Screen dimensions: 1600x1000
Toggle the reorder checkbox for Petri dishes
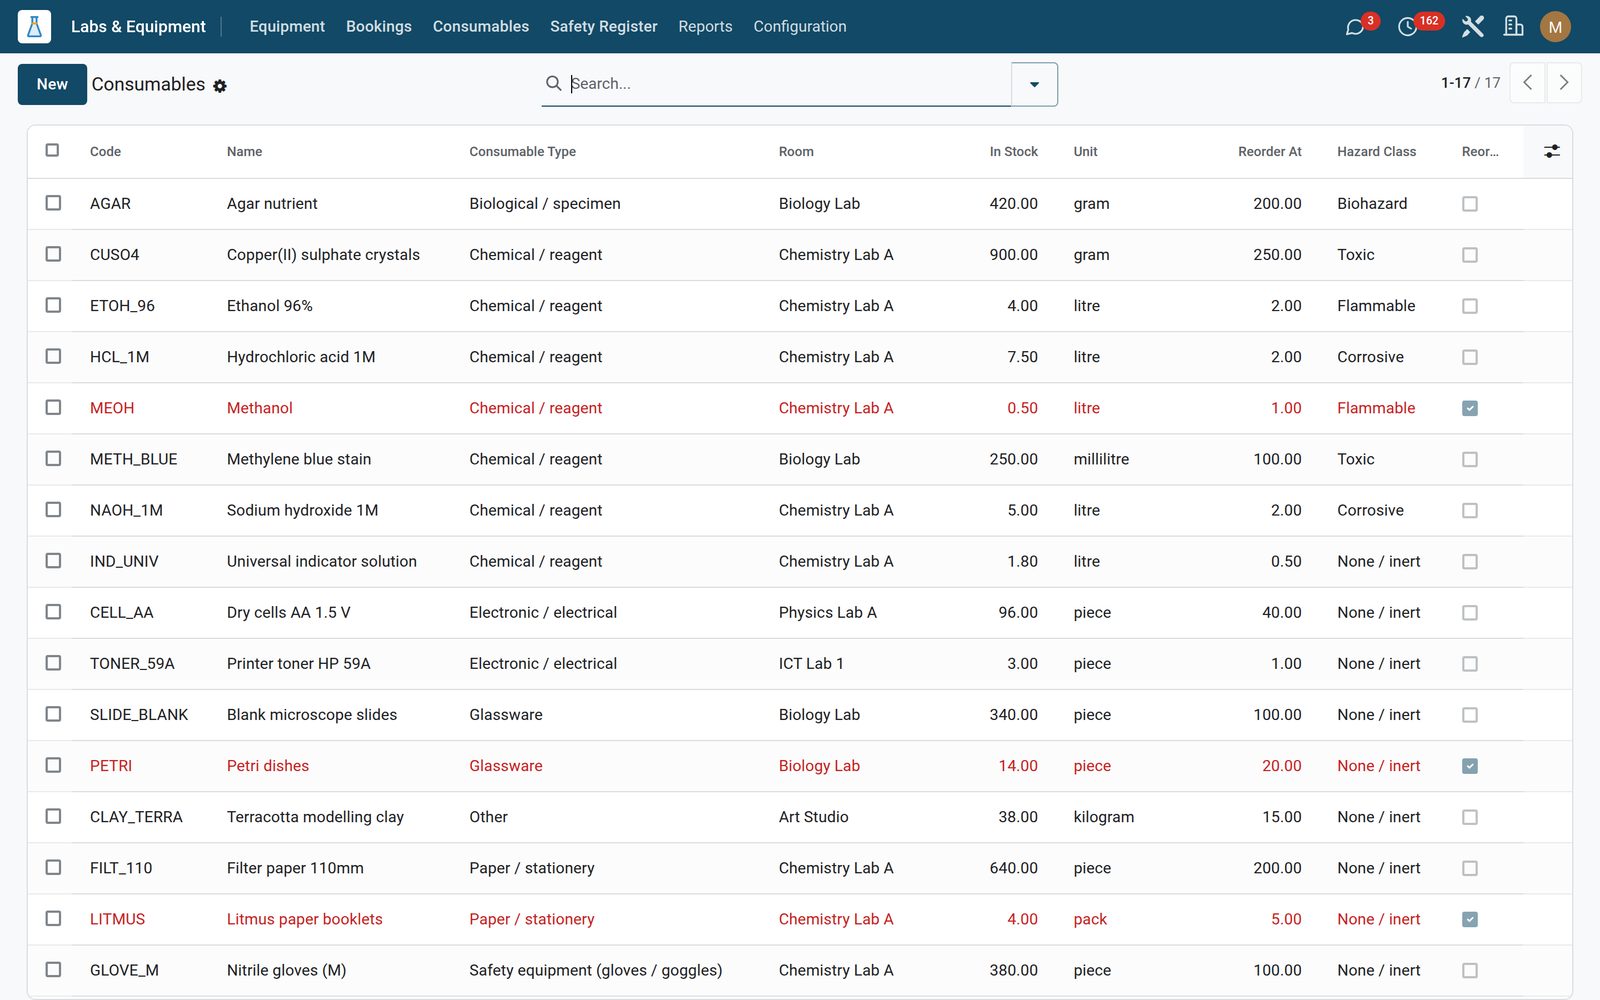click(1469, 766)
